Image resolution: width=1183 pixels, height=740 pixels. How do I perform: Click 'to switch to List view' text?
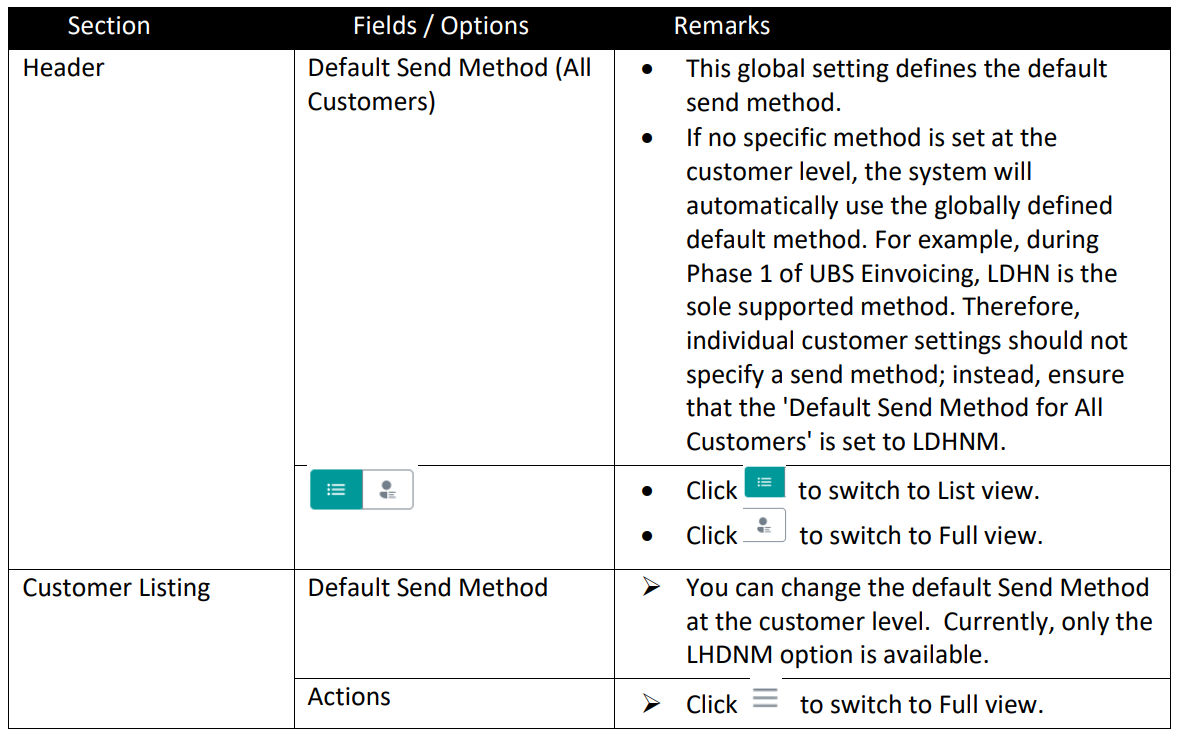coord(918,491)
